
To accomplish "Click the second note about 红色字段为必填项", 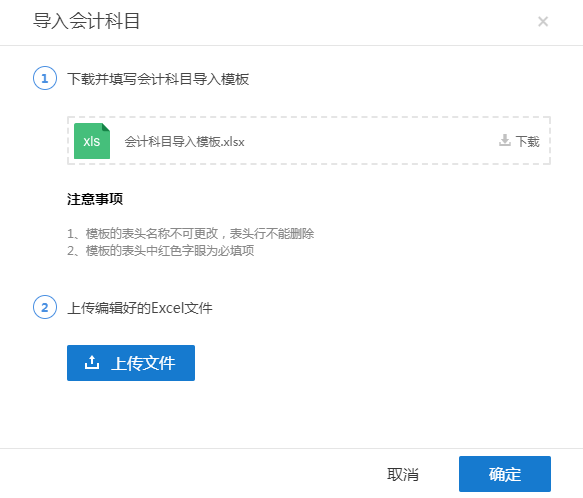I will click(160, 251).
